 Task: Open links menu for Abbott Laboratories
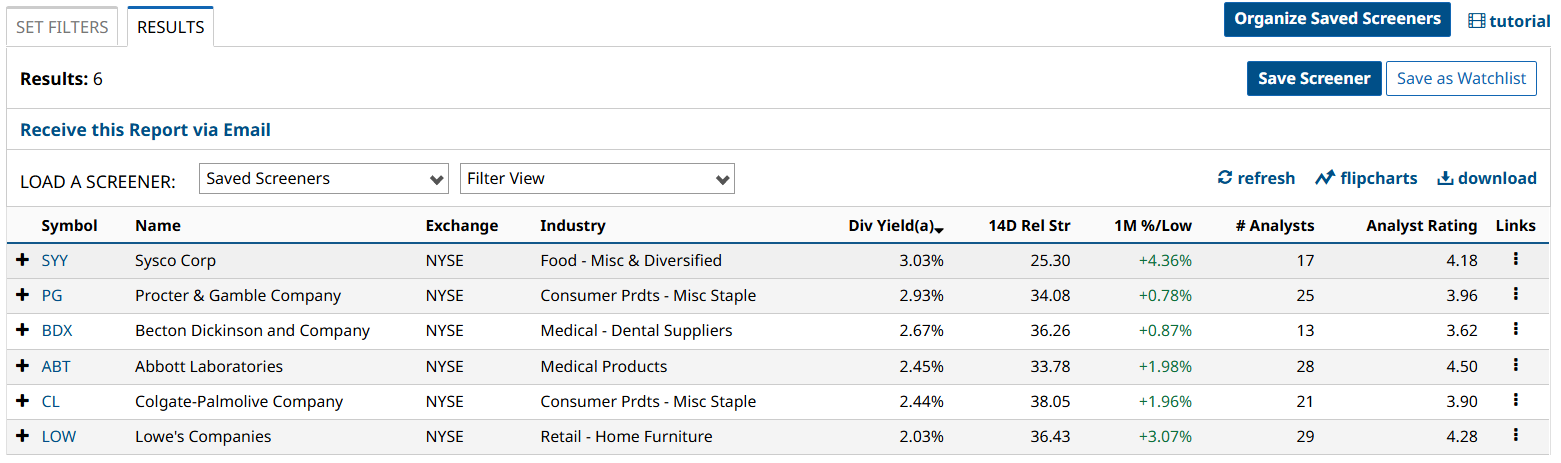pos(1516,366)
